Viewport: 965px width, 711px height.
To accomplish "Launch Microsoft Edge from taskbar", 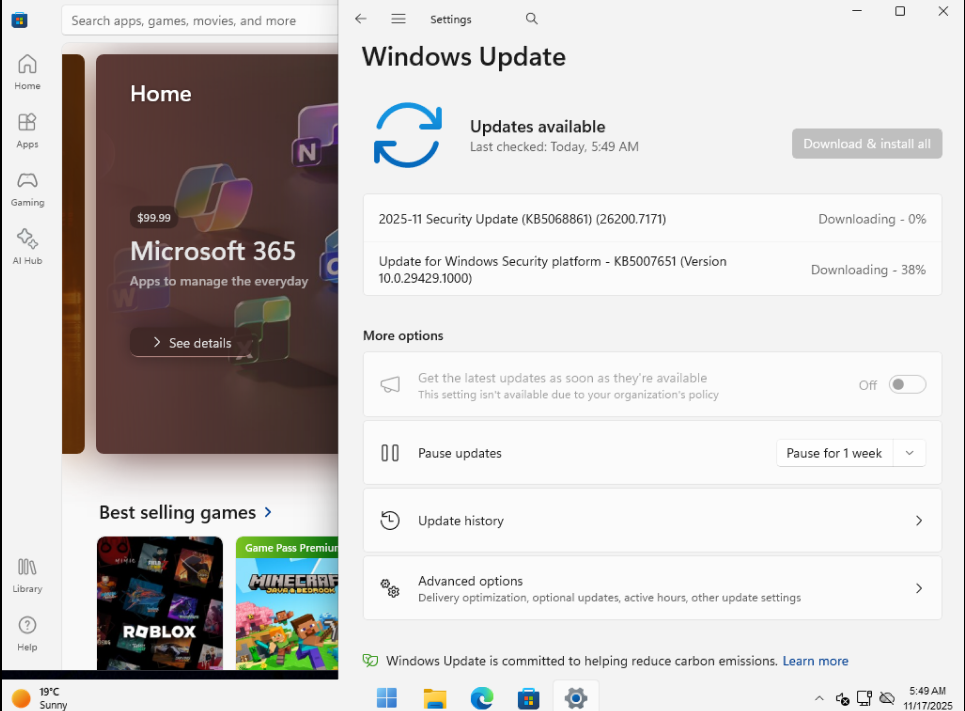I will (x=482, y=698).
